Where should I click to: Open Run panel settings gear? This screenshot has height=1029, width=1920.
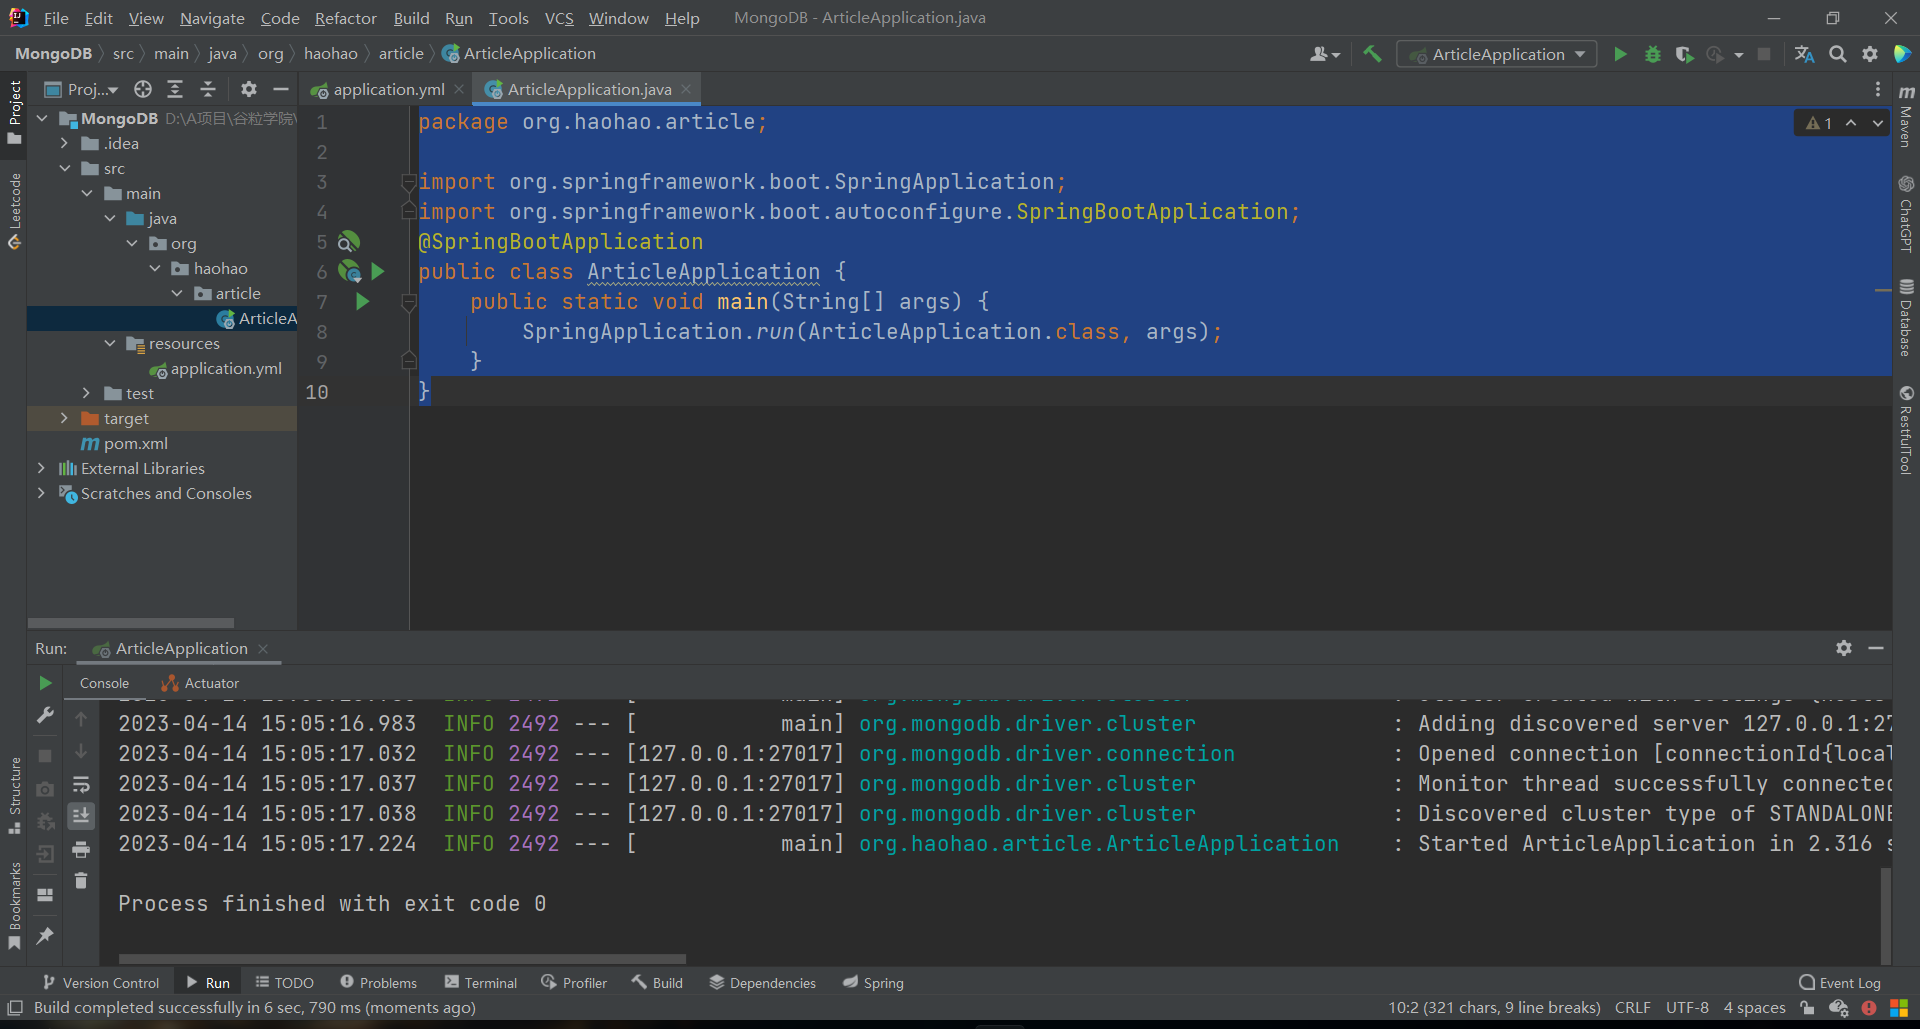(x=1844, y=648)
